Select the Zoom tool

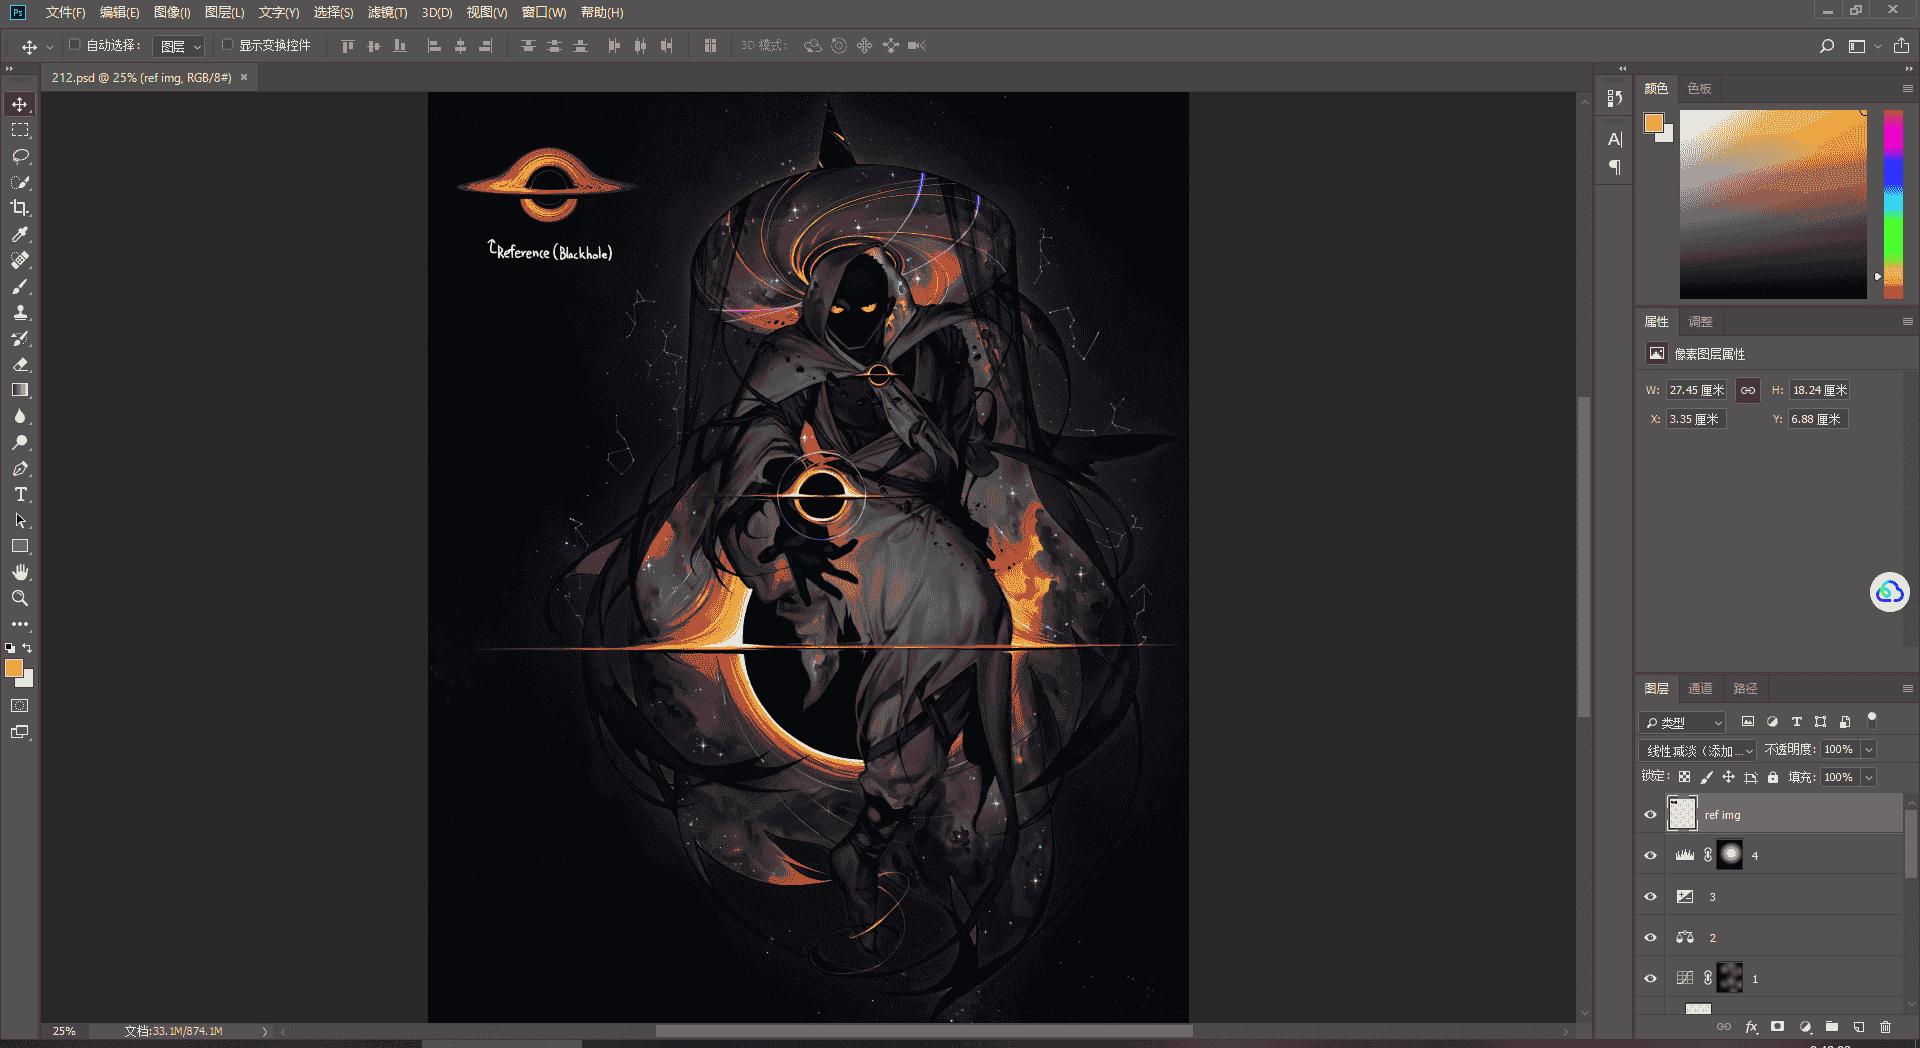(20, 598)
